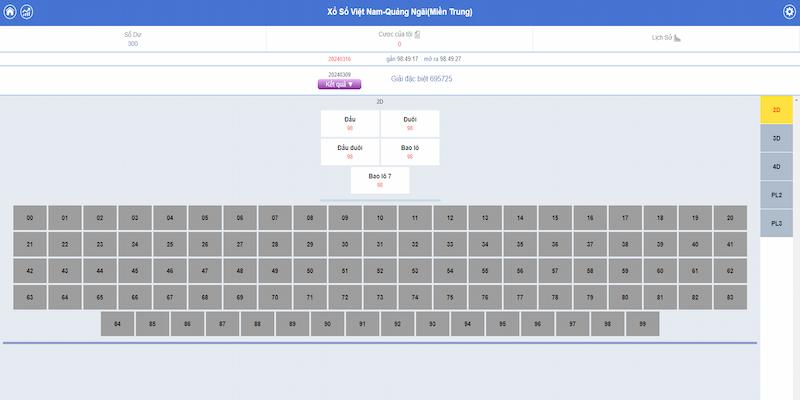Screen dimensions: 800x400
Task: Select the Đuôi bet type
Action: (410, 123)
